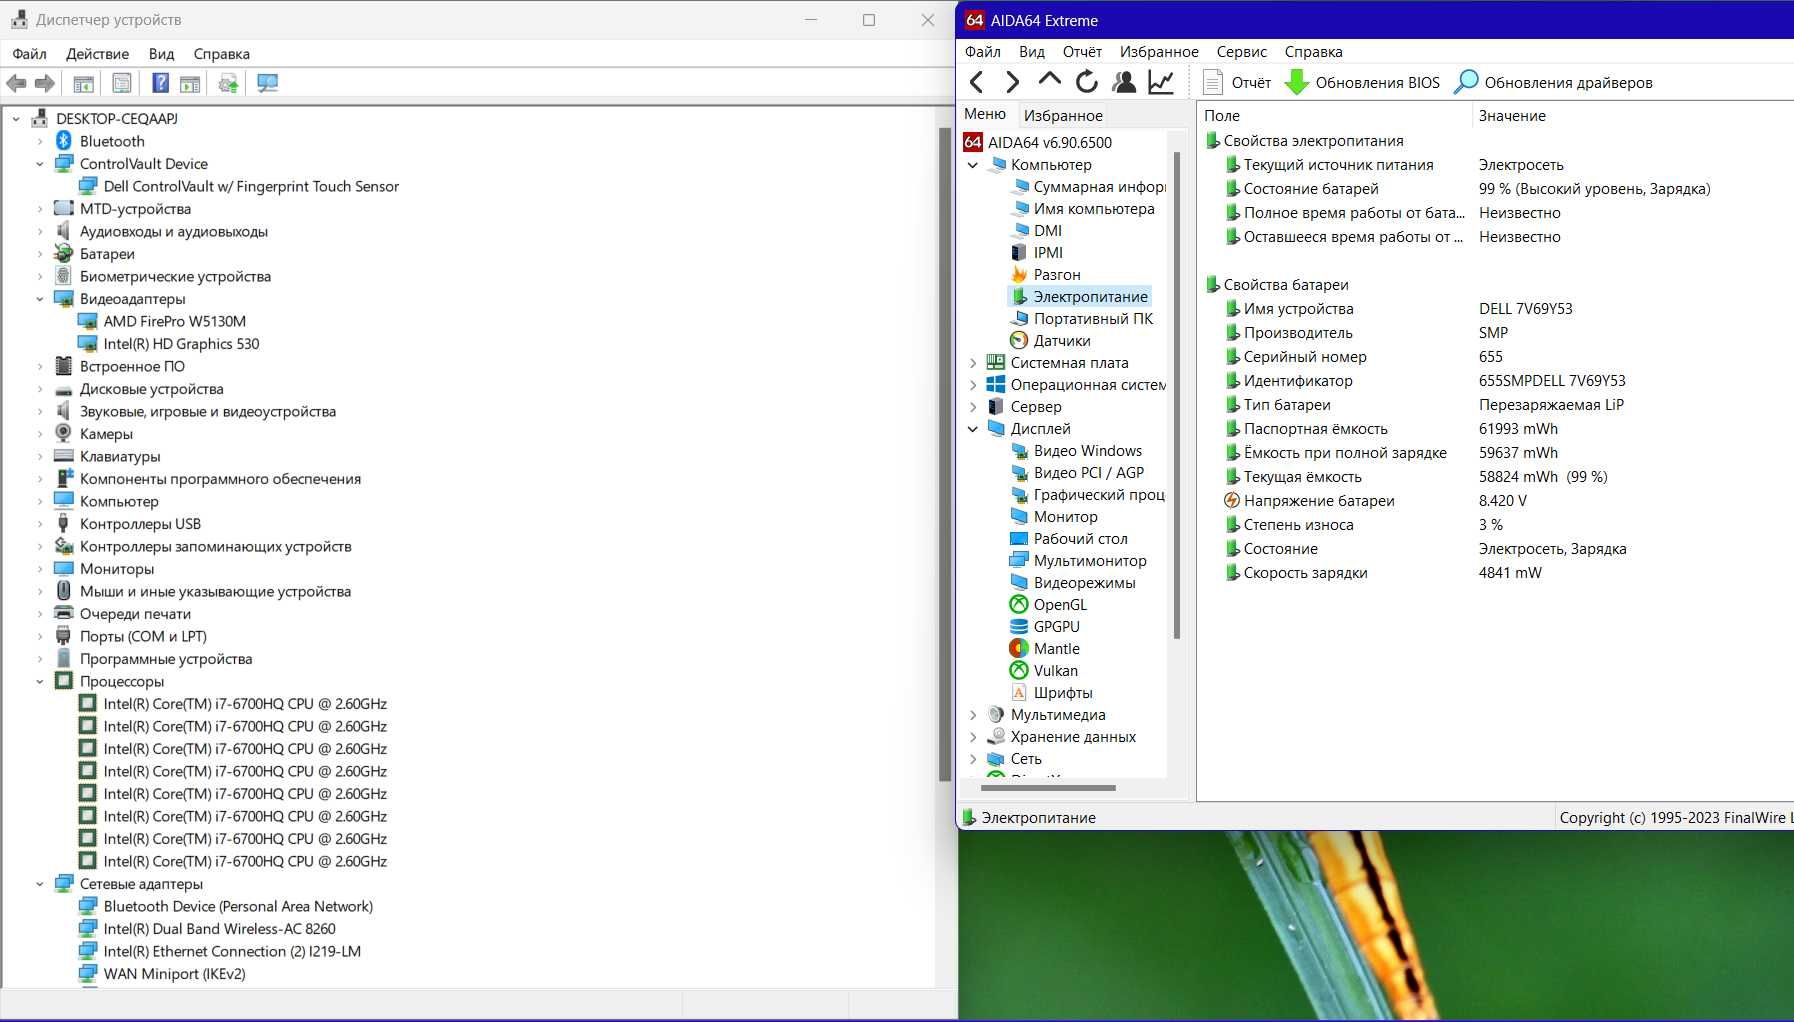Select Текущий источник питания row
1794x1022 pixels.
[1338, 165]
